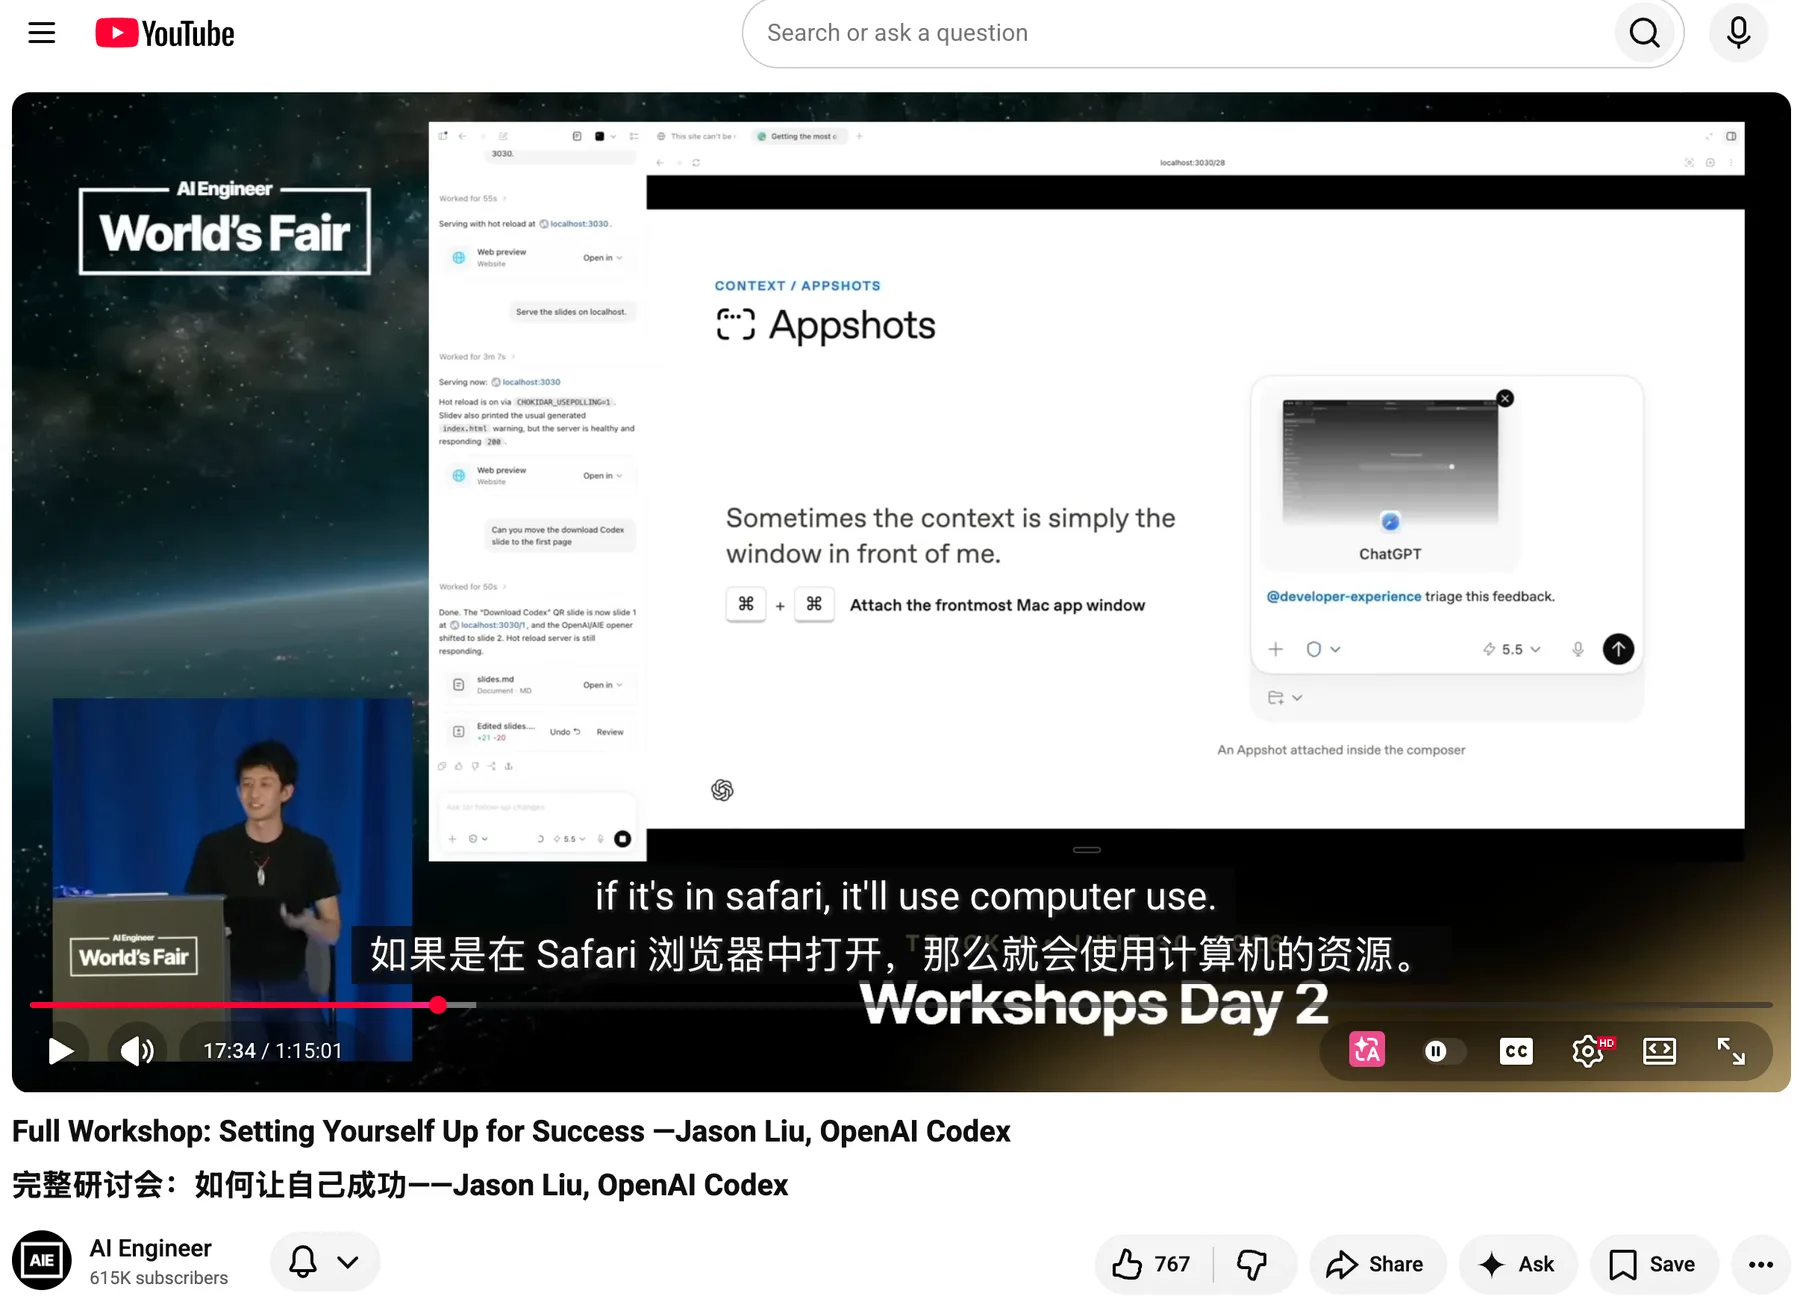
Task: Click the 'Full Workshop: Setting Yourself Up for Success' title
Action: pyautogui.click(x=511, y=1131)
